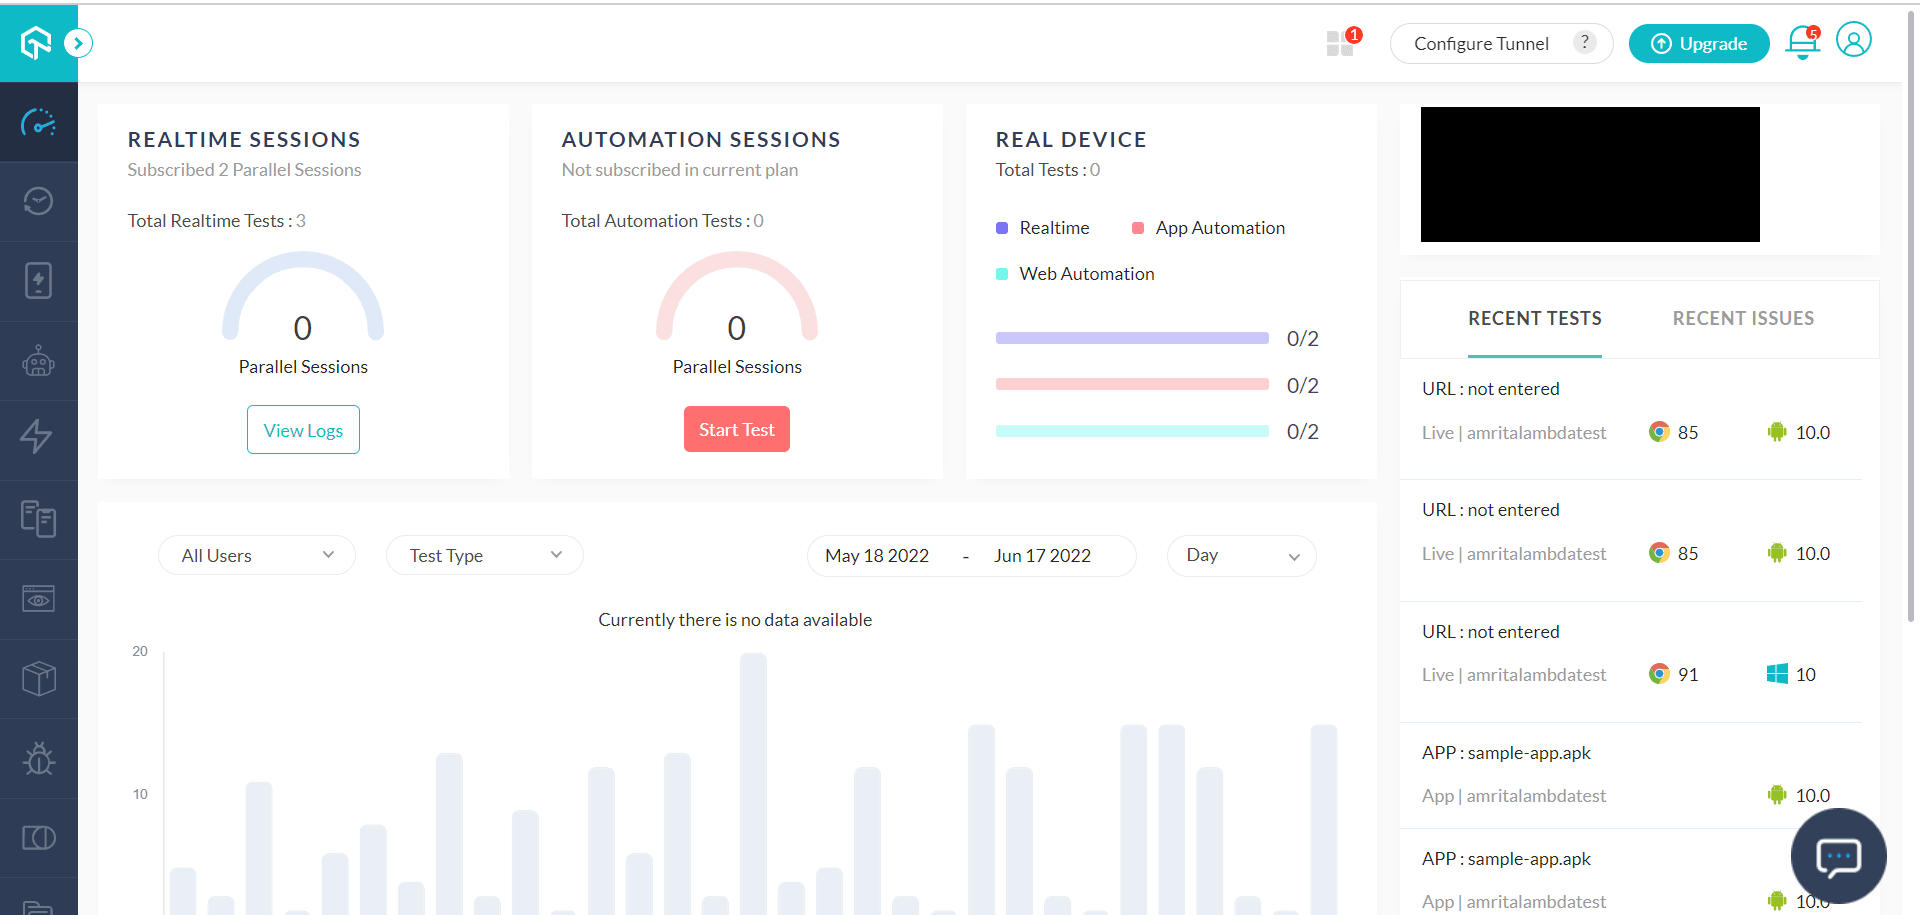Select the Realtime Testing speedometer icon
Image resolution: width=1920 pixels, height=915 pixels.
(39, 121)
